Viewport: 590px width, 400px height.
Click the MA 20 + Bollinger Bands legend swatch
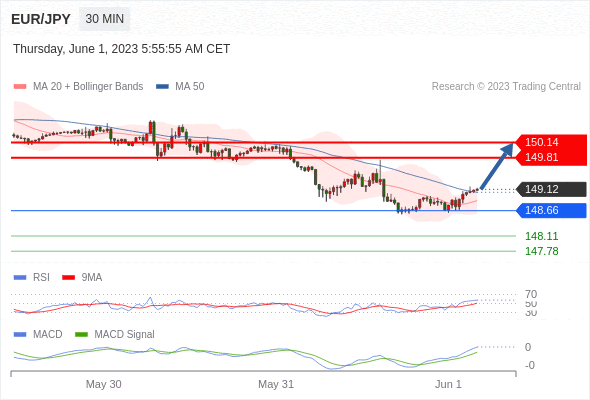pos(20,87)
